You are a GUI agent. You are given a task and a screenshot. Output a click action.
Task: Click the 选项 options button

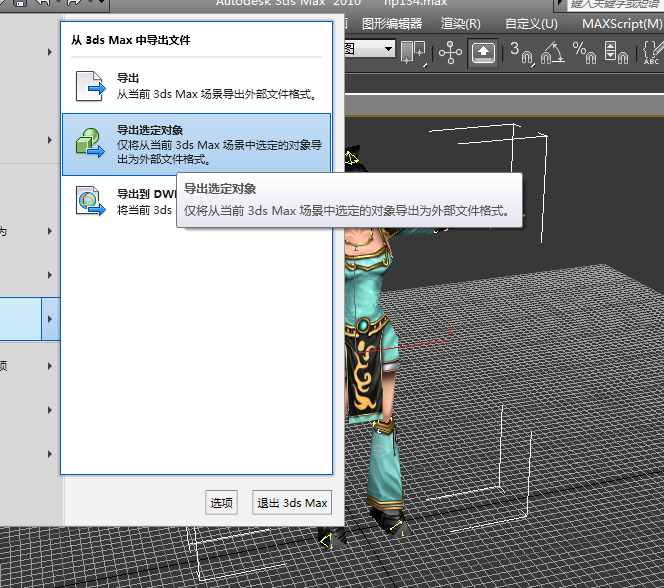[221, 502]
